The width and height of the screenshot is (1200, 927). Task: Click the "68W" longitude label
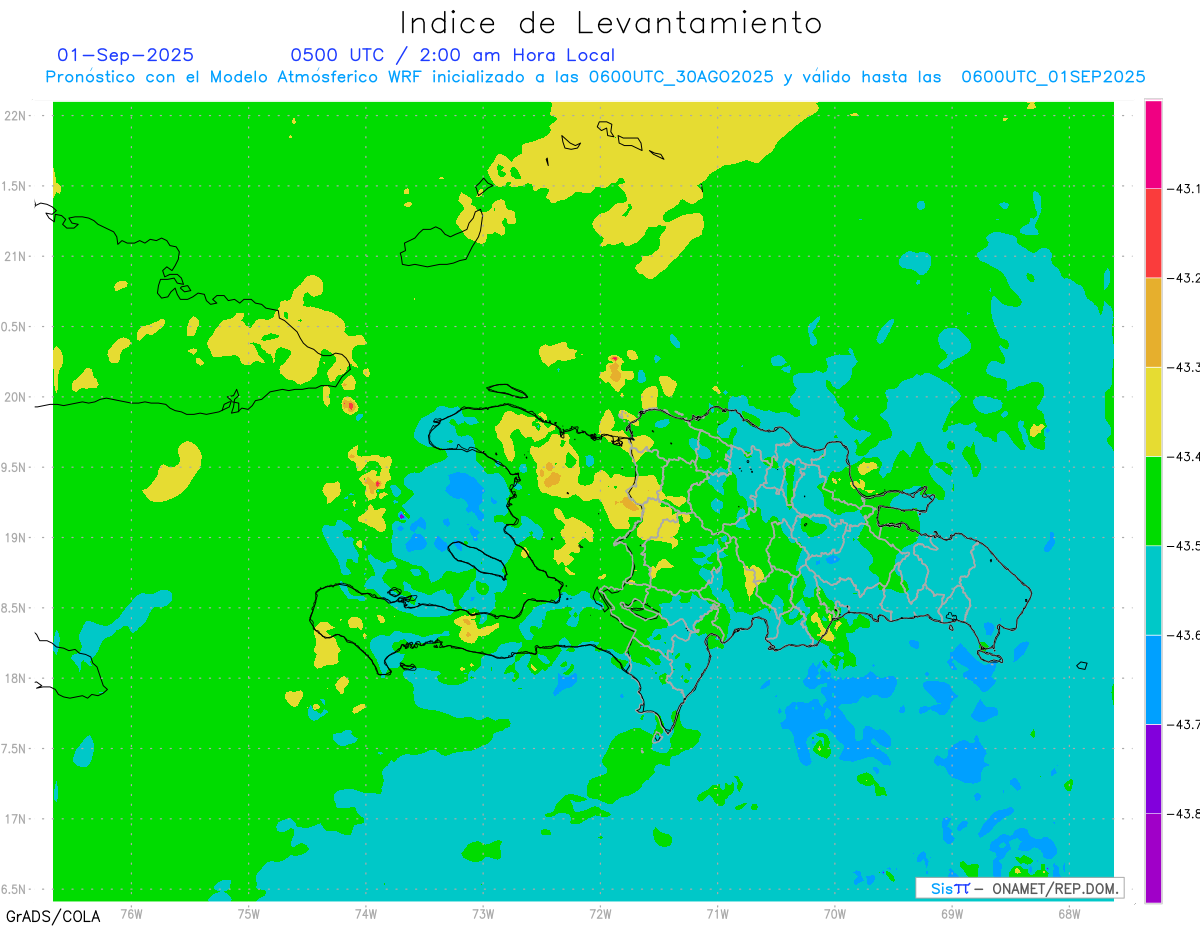click(1069, 914)
